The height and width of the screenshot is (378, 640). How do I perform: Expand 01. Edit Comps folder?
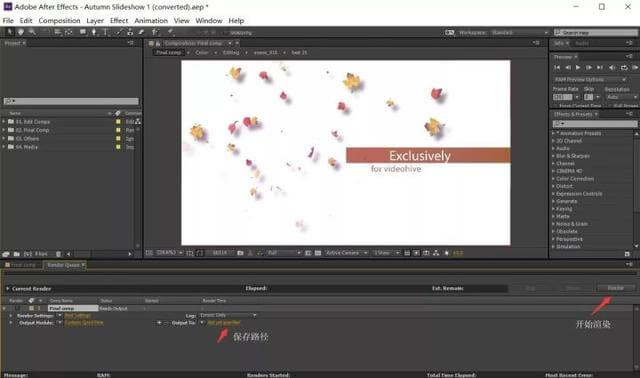4,122
